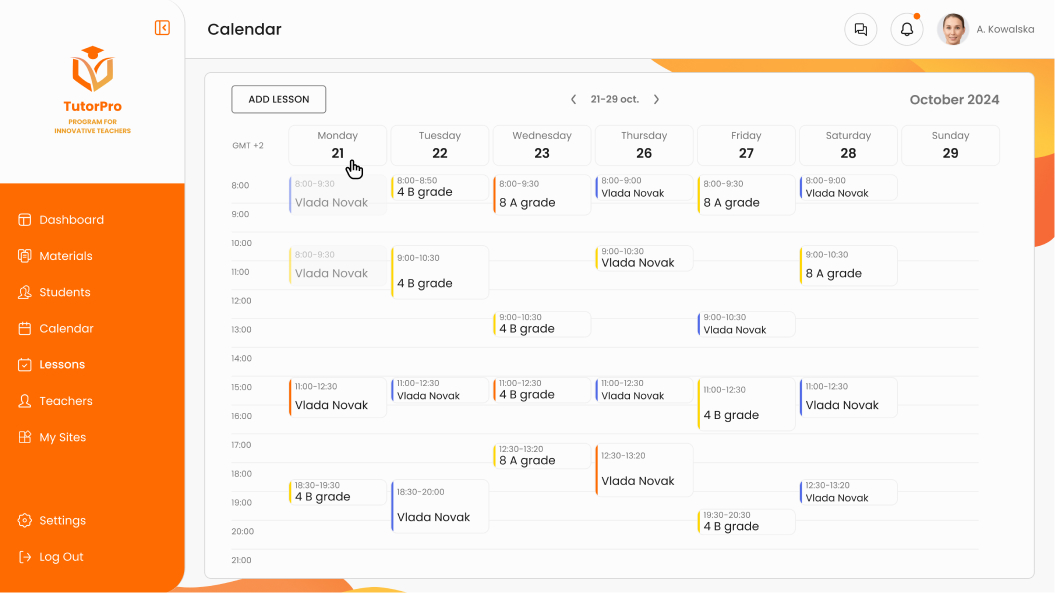Click the Teachers icon in the sidebar

click(25, 401)
